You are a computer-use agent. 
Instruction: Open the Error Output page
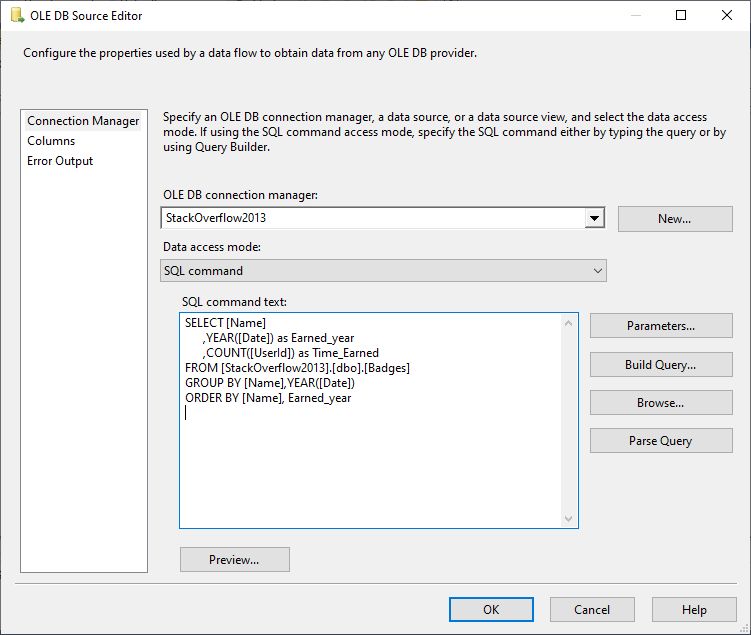pos(60,161)
